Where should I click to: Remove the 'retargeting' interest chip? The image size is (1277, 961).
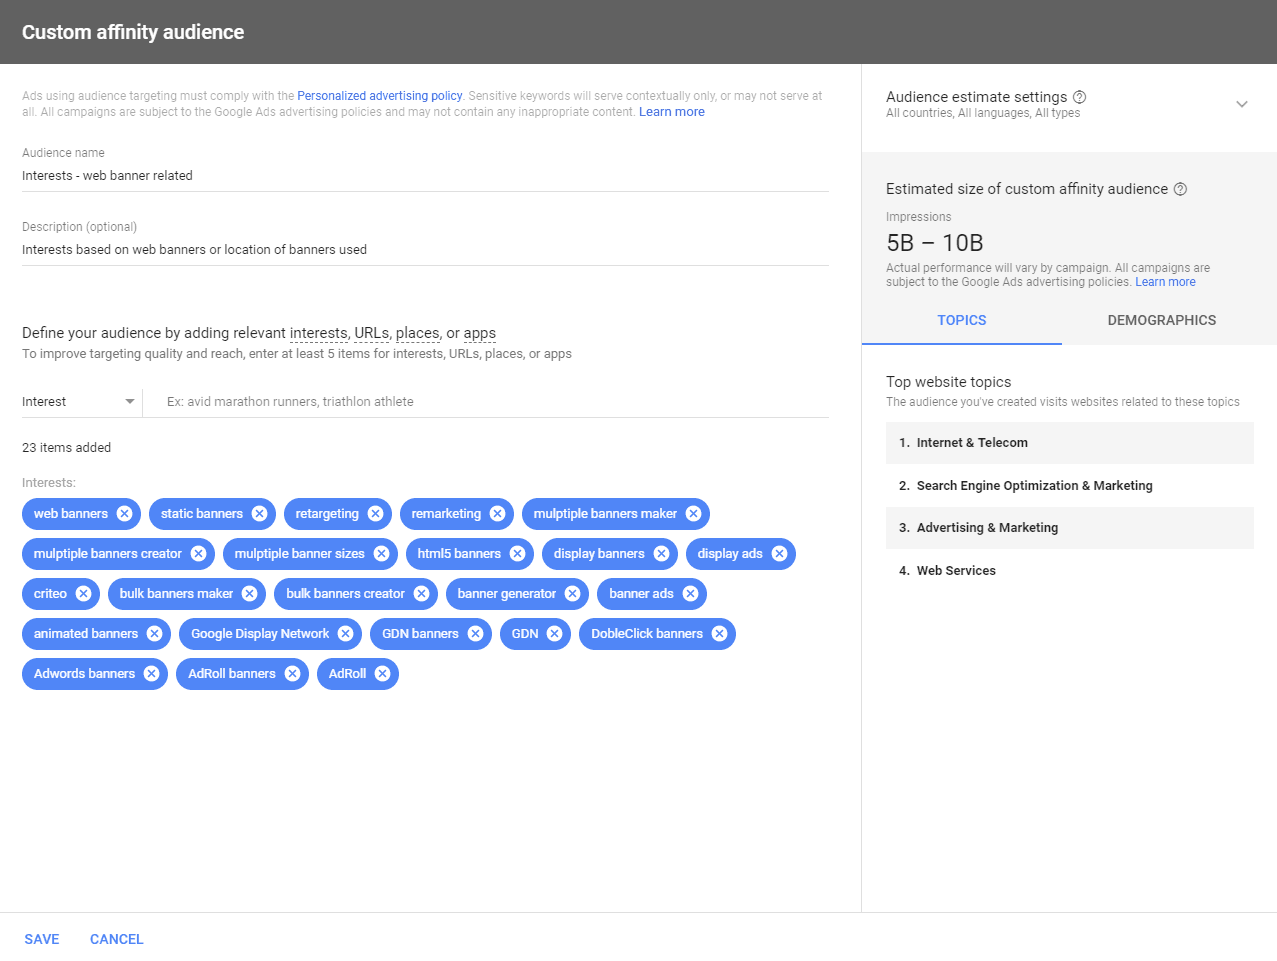(375, 514)
